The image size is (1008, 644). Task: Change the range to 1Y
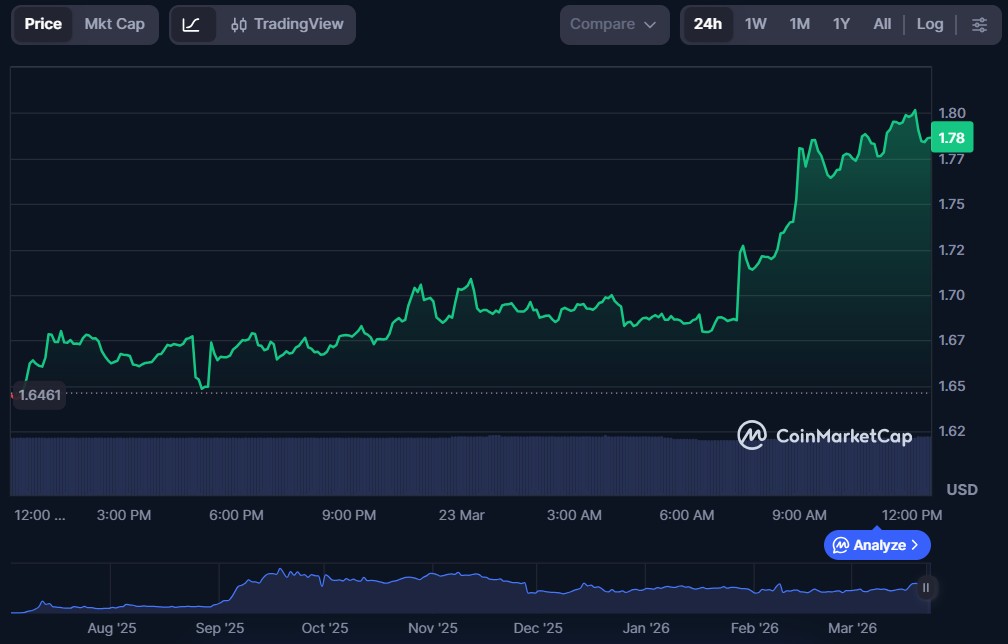pos(841,24)
